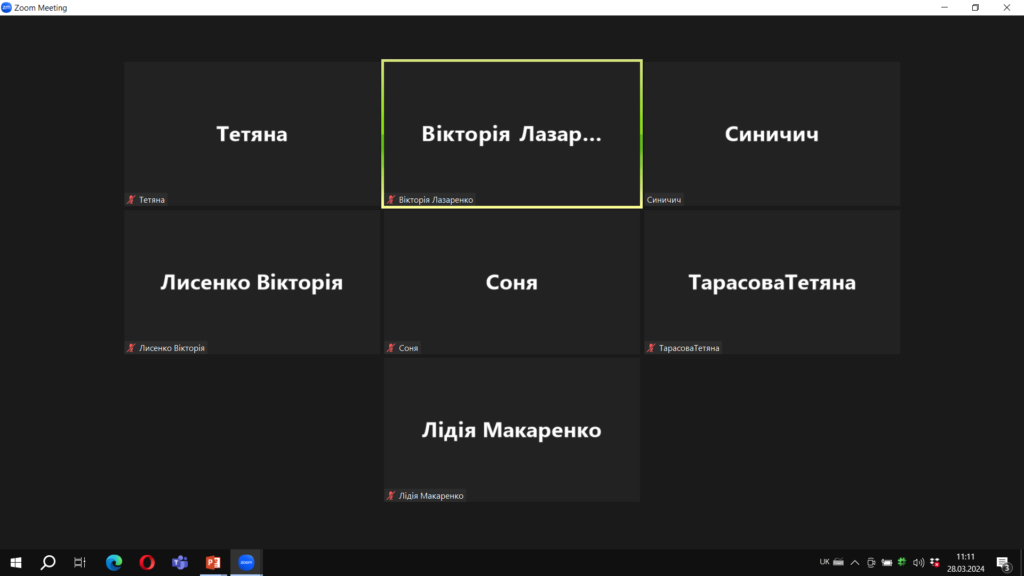Open Task View on taskbar
This screenshot has width=1024, height=576.
coord(80,562)
